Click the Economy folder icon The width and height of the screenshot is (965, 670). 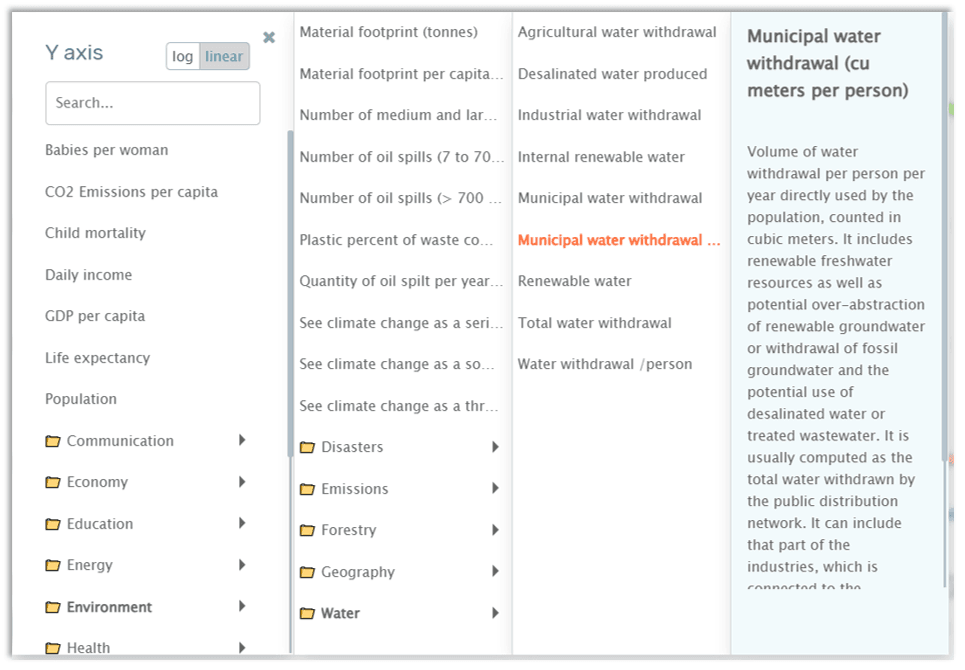[53, 483]
